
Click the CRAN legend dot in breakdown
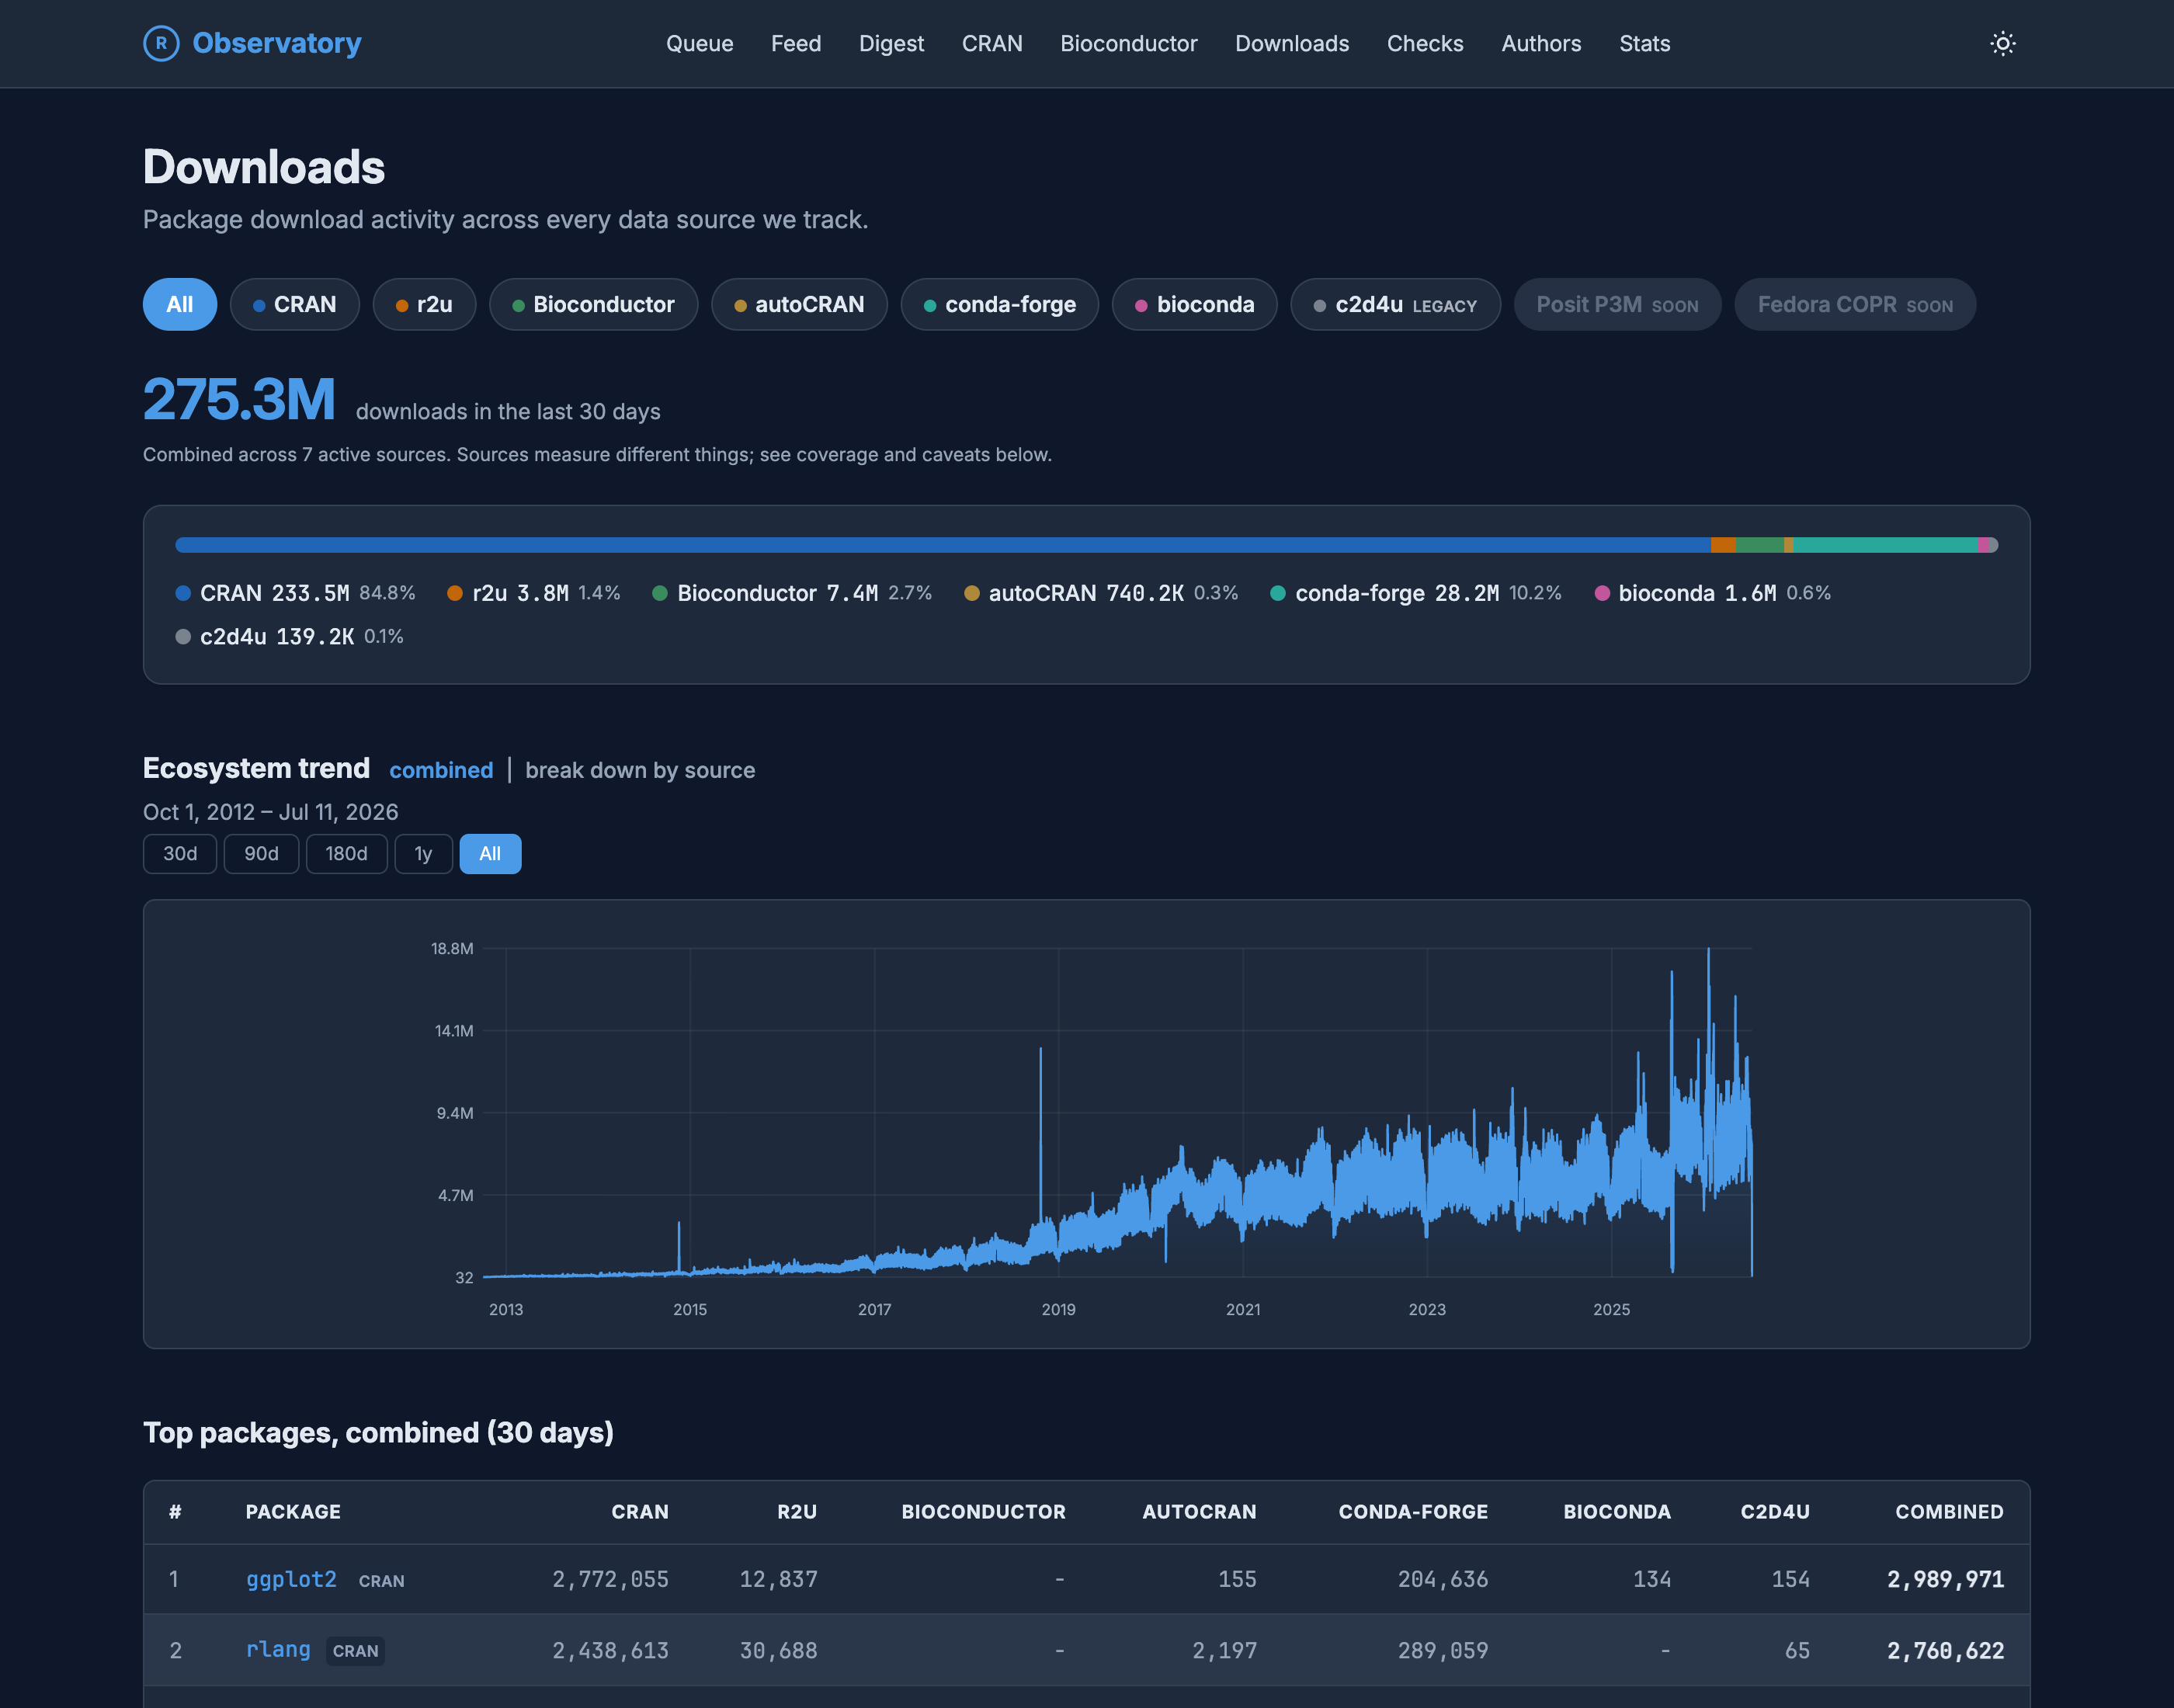tap(183, 593)
